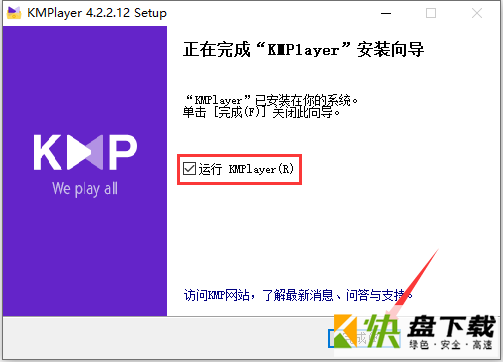Image resolution: width=503 pixels, height=362 pixels.
Task: Click the KMP We play all logo
Action: point(85,165)
